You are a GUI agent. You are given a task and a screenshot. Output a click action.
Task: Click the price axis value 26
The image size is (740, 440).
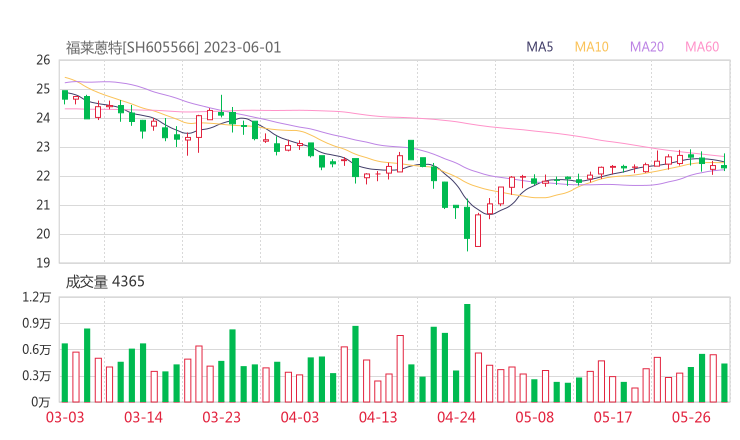pyautogui.click(x=43, y=60)
